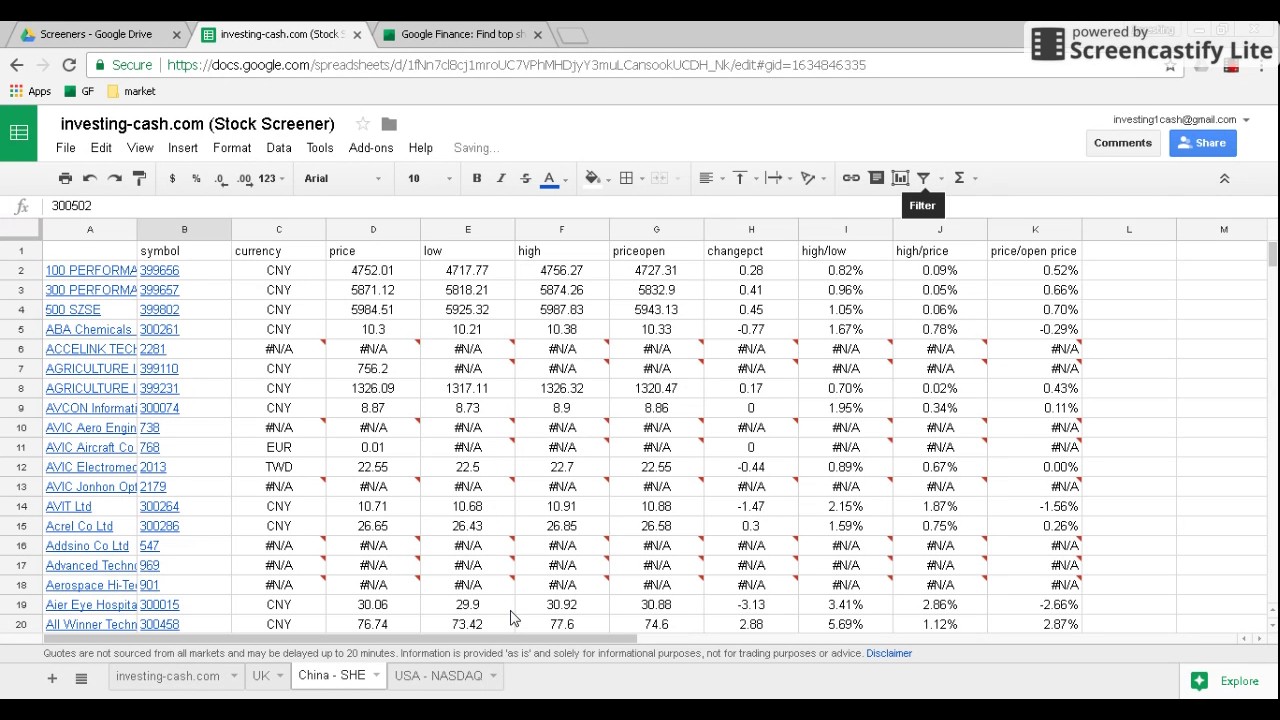
Task: Open the fill color picker
Action: tap(597, 178)
